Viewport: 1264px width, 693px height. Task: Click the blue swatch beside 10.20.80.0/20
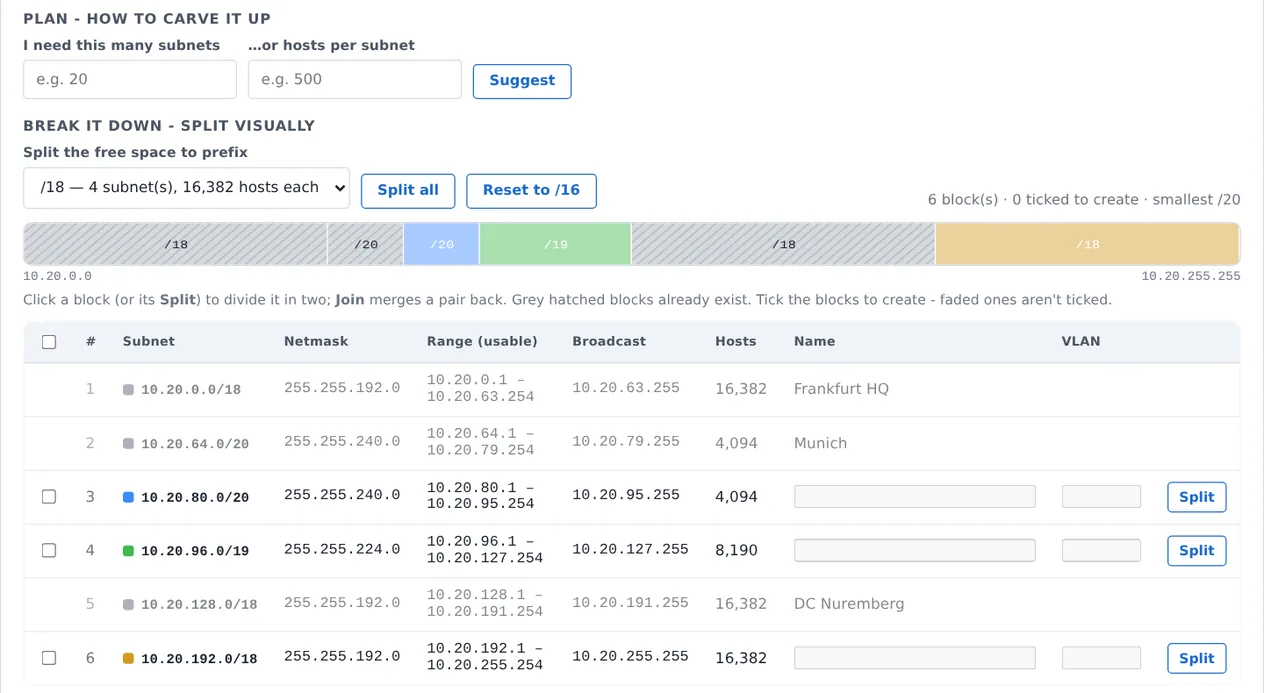click(x=128, y=497)
